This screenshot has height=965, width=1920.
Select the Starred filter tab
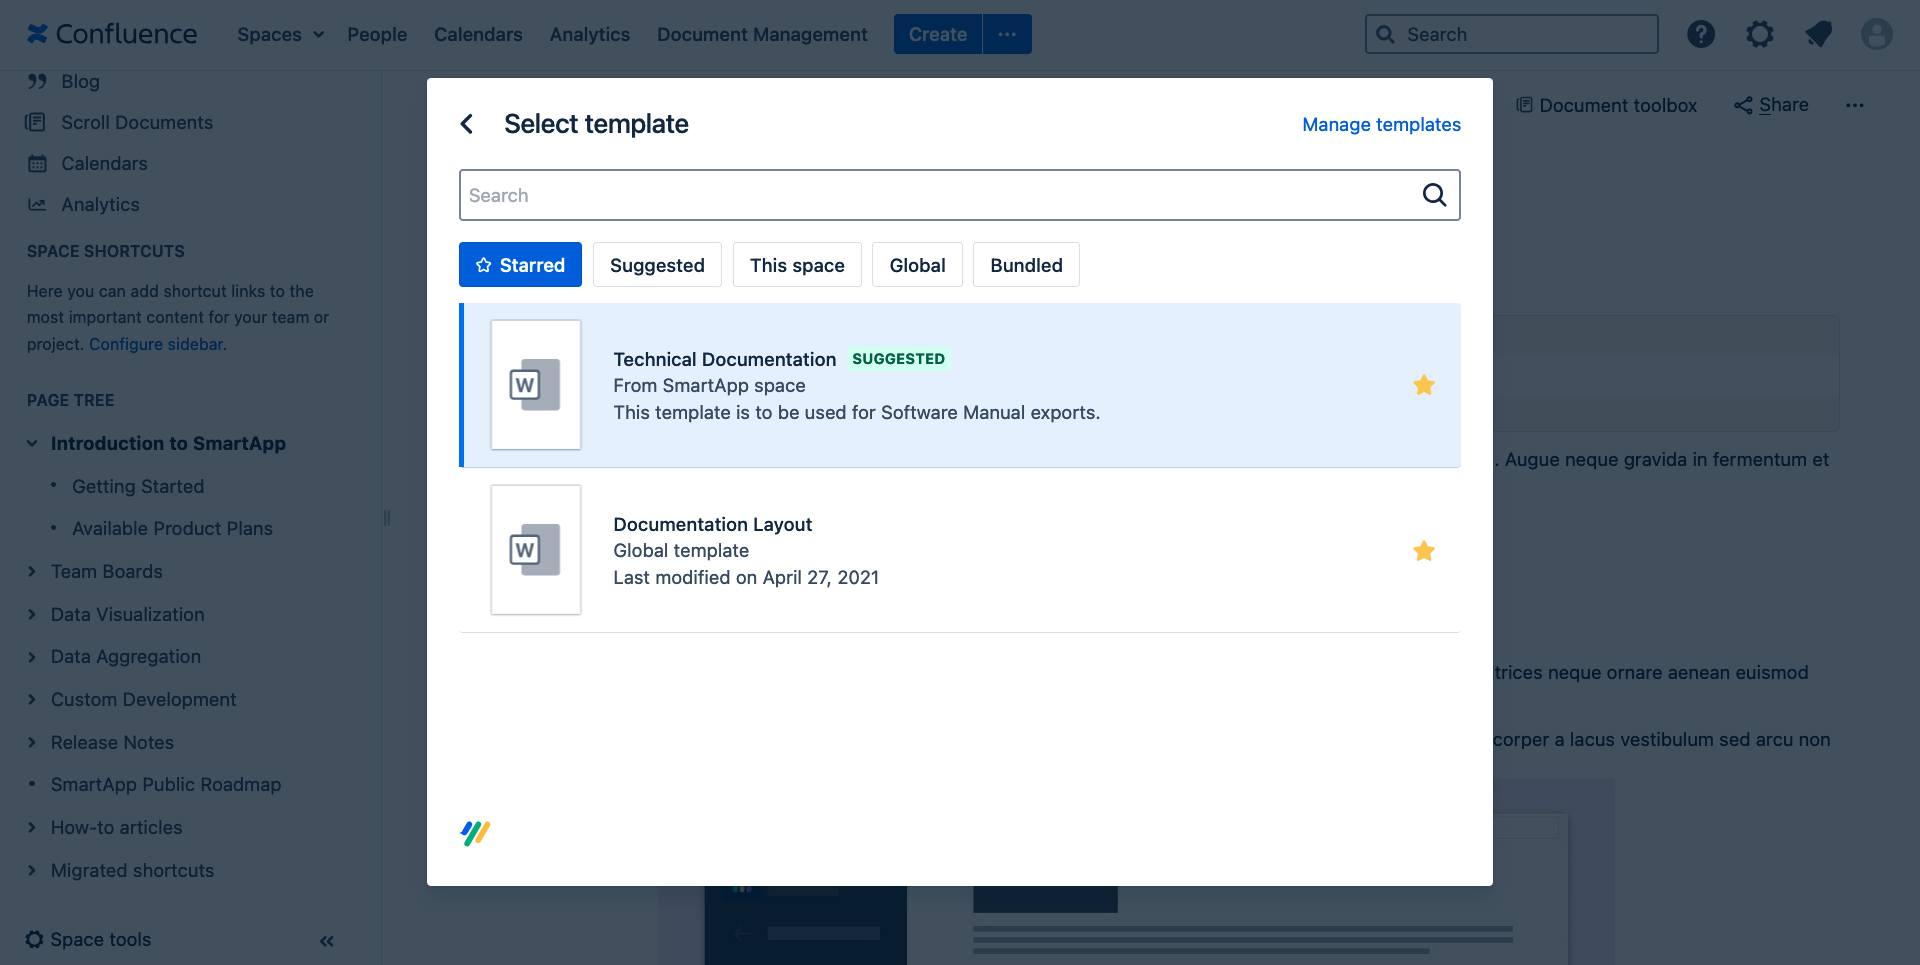(x=520, y=265)
